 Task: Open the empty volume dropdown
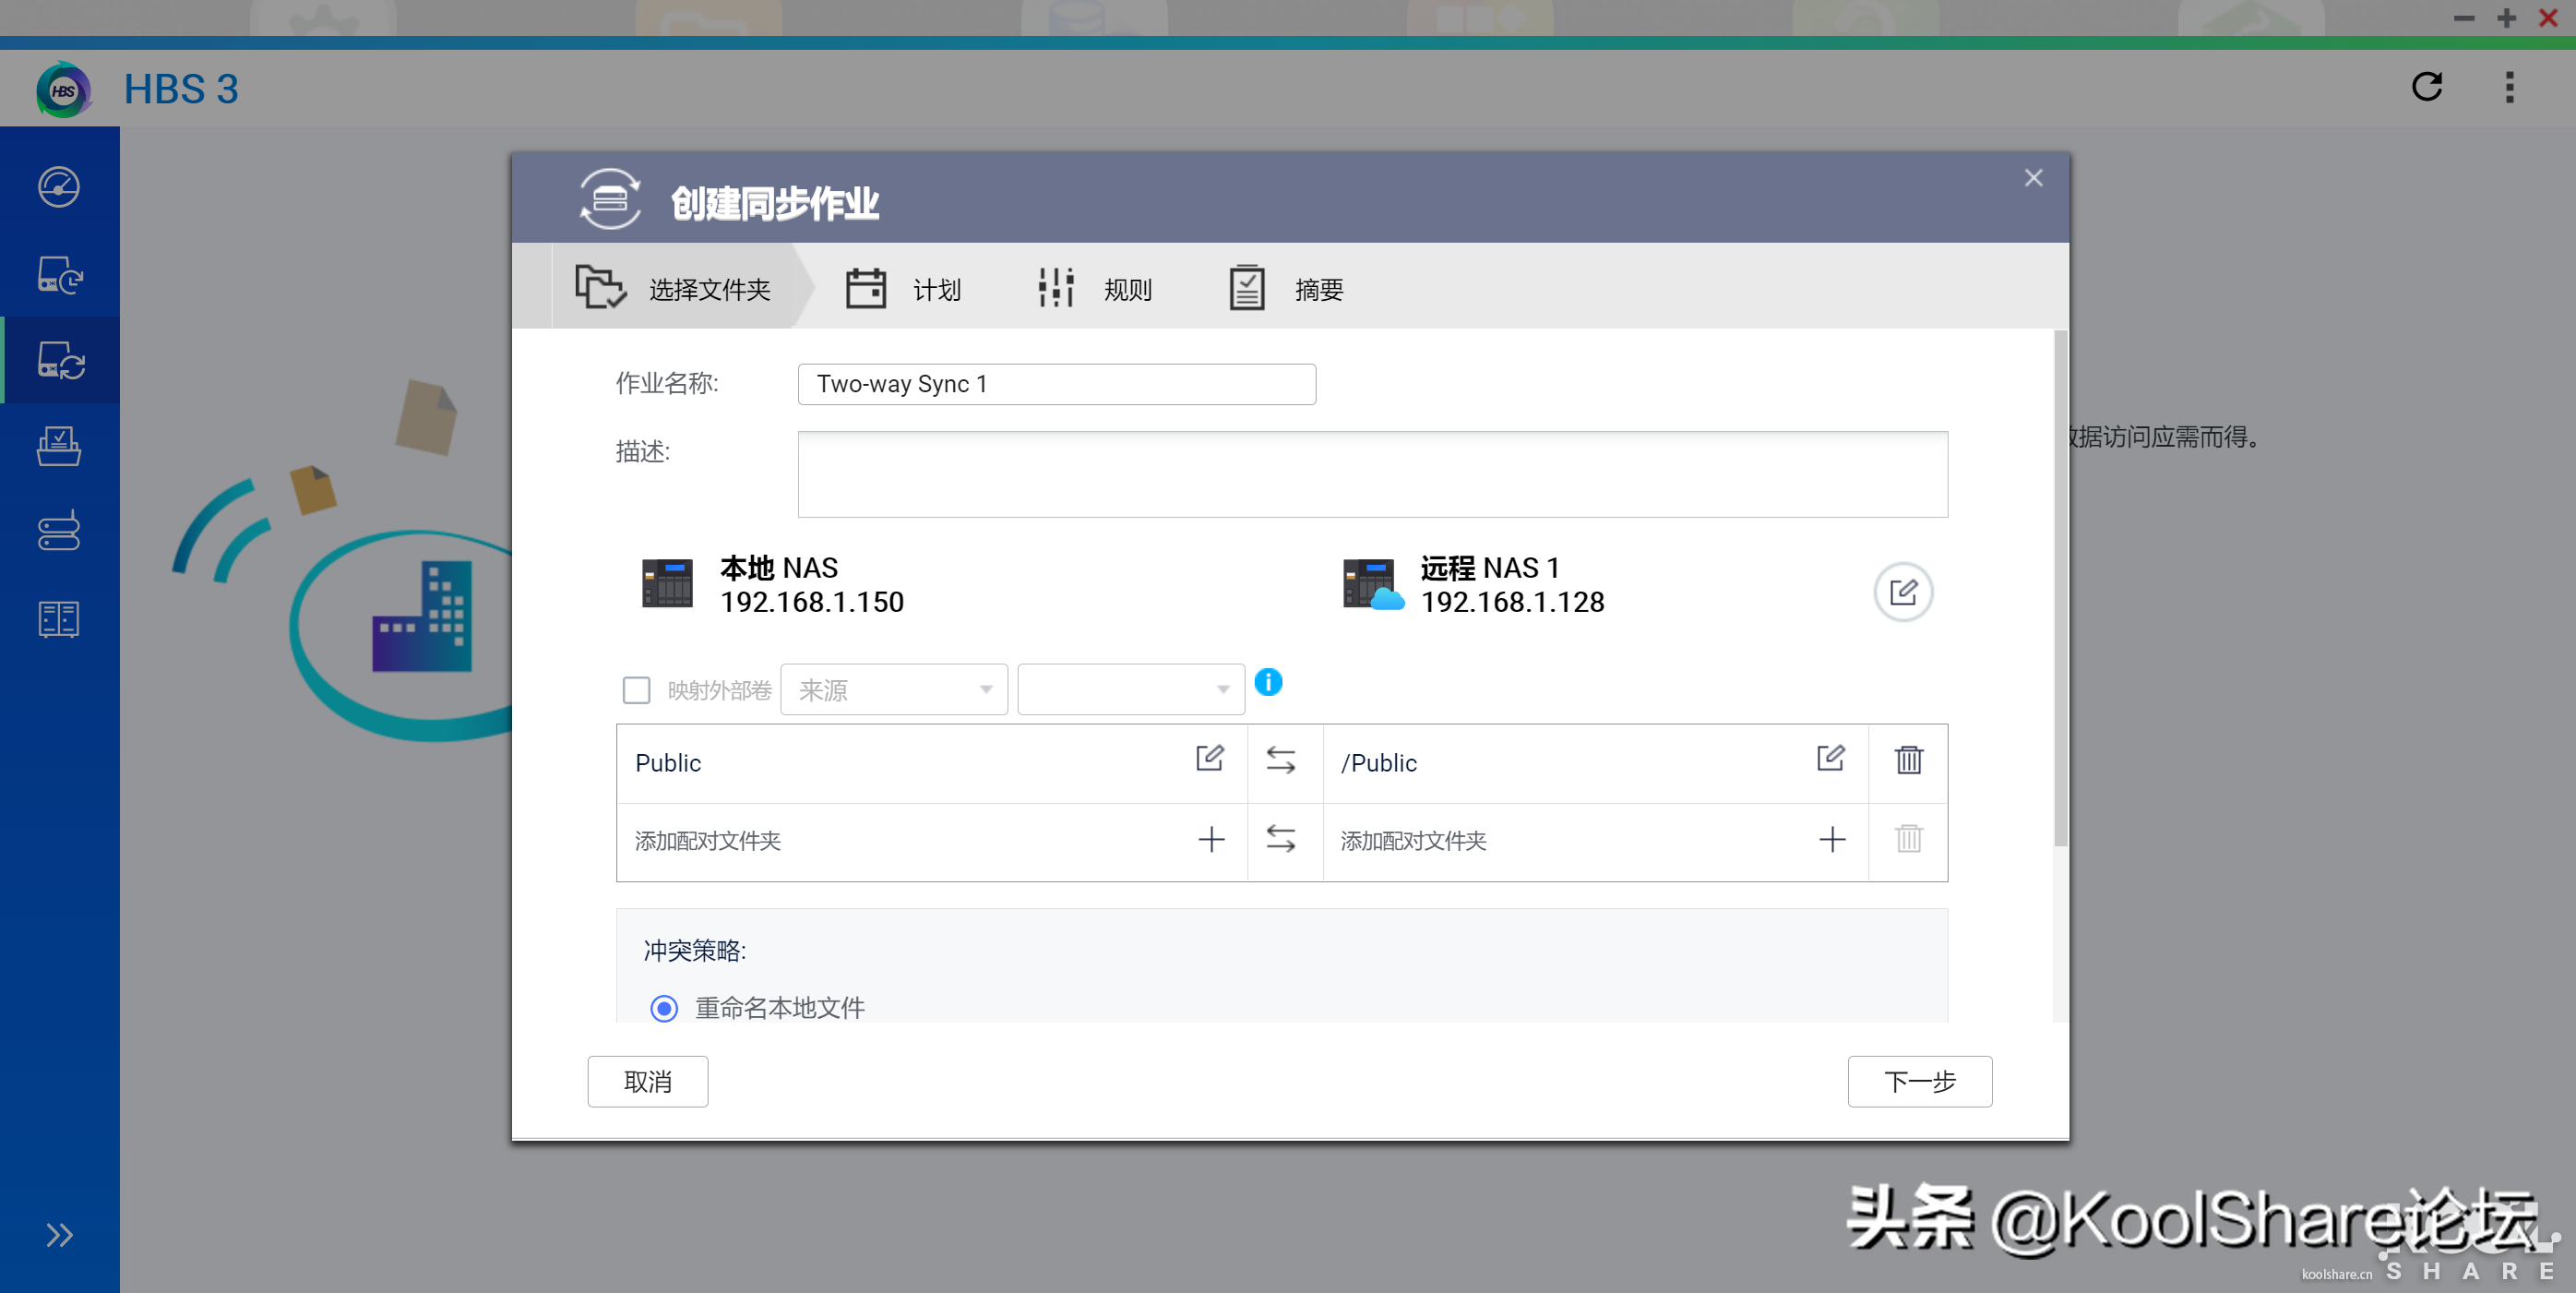pyautogui.click(x=1130, y=690)
